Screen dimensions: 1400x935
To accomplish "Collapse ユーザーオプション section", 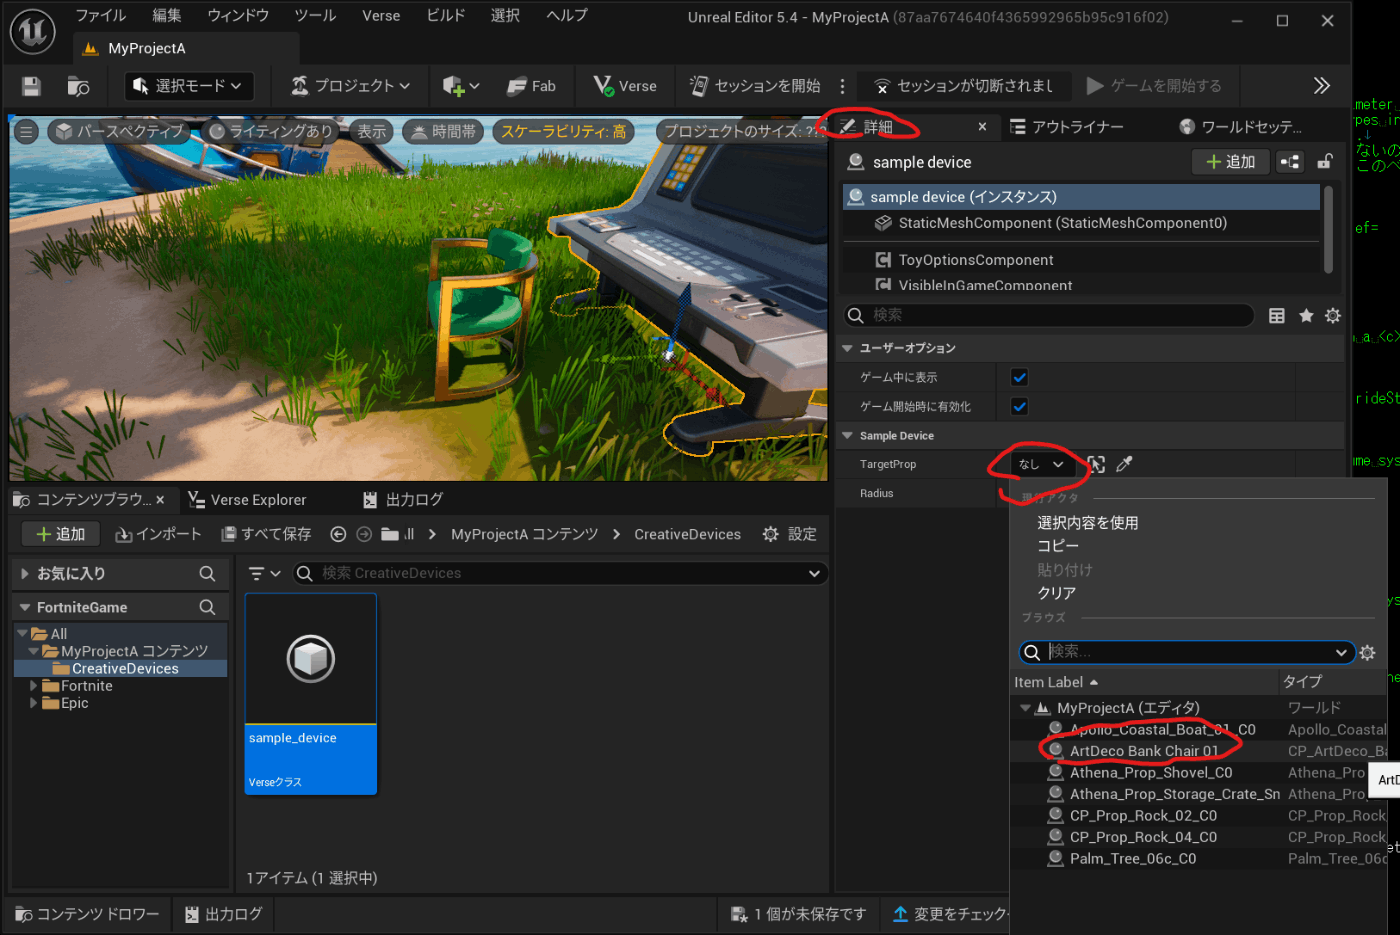I will coord(847,348).
